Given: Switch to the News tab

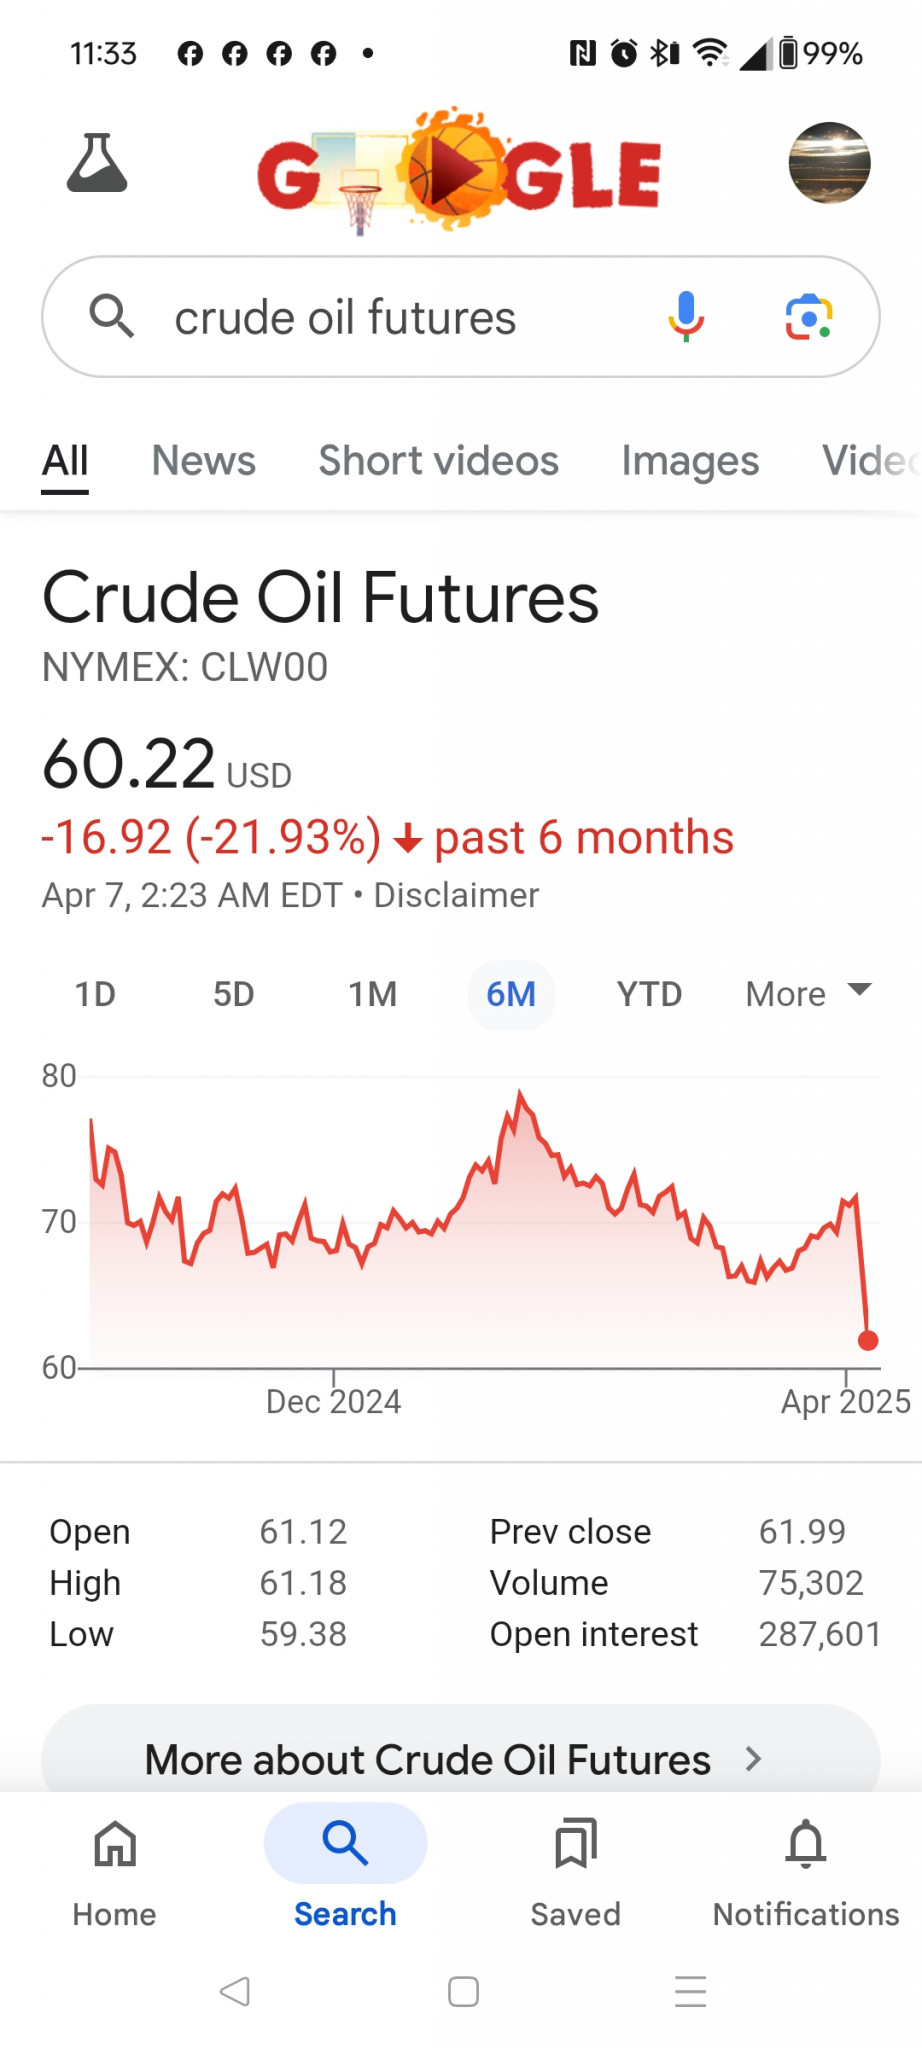Looking at the screenshot, I should tap(204, 461).
